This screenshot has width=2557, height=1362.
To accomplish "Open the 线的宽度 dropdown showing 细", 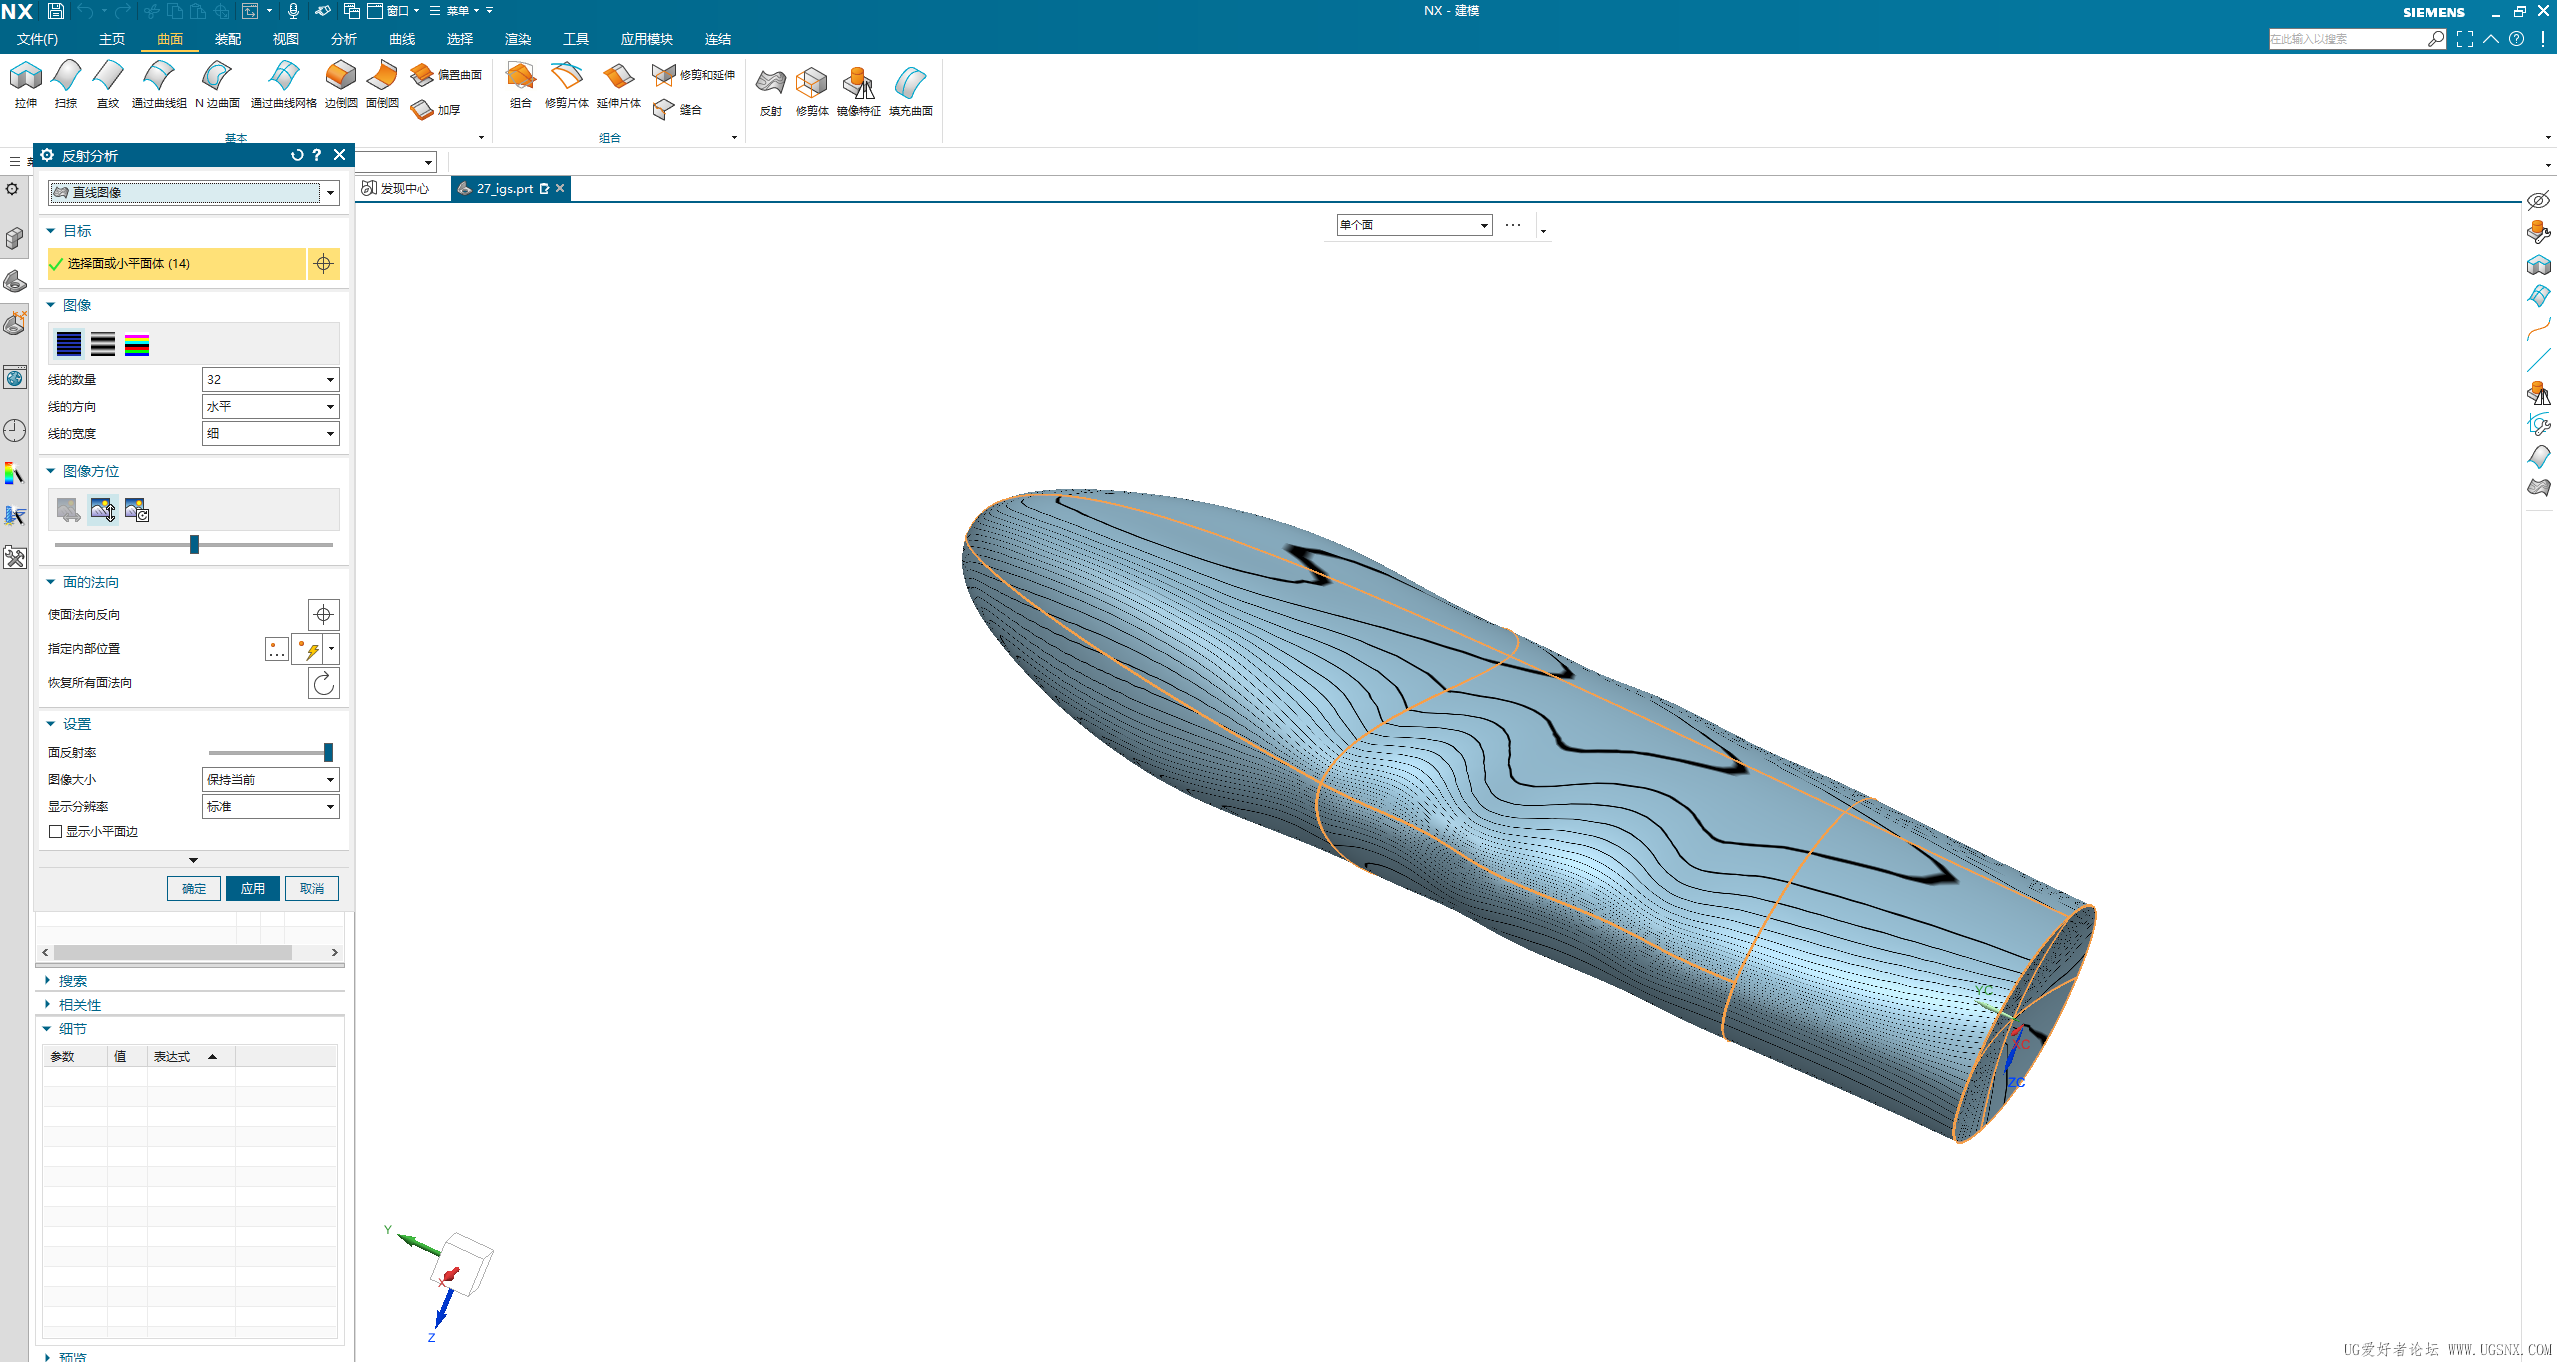I will (270, 434).
